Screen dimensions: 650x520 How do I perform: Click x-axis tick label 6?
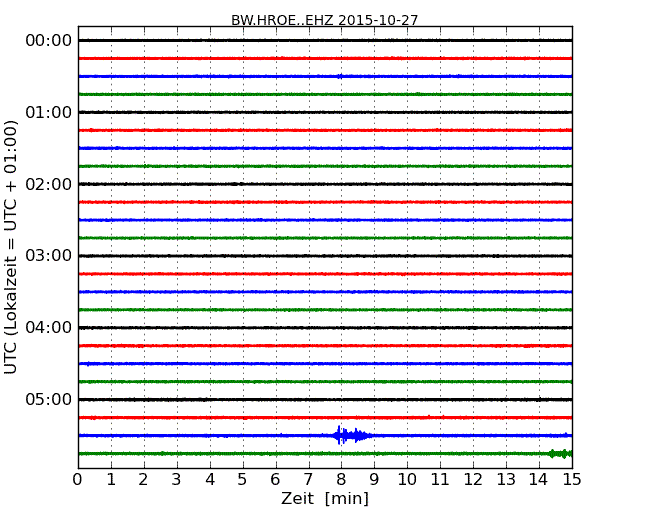275,480
